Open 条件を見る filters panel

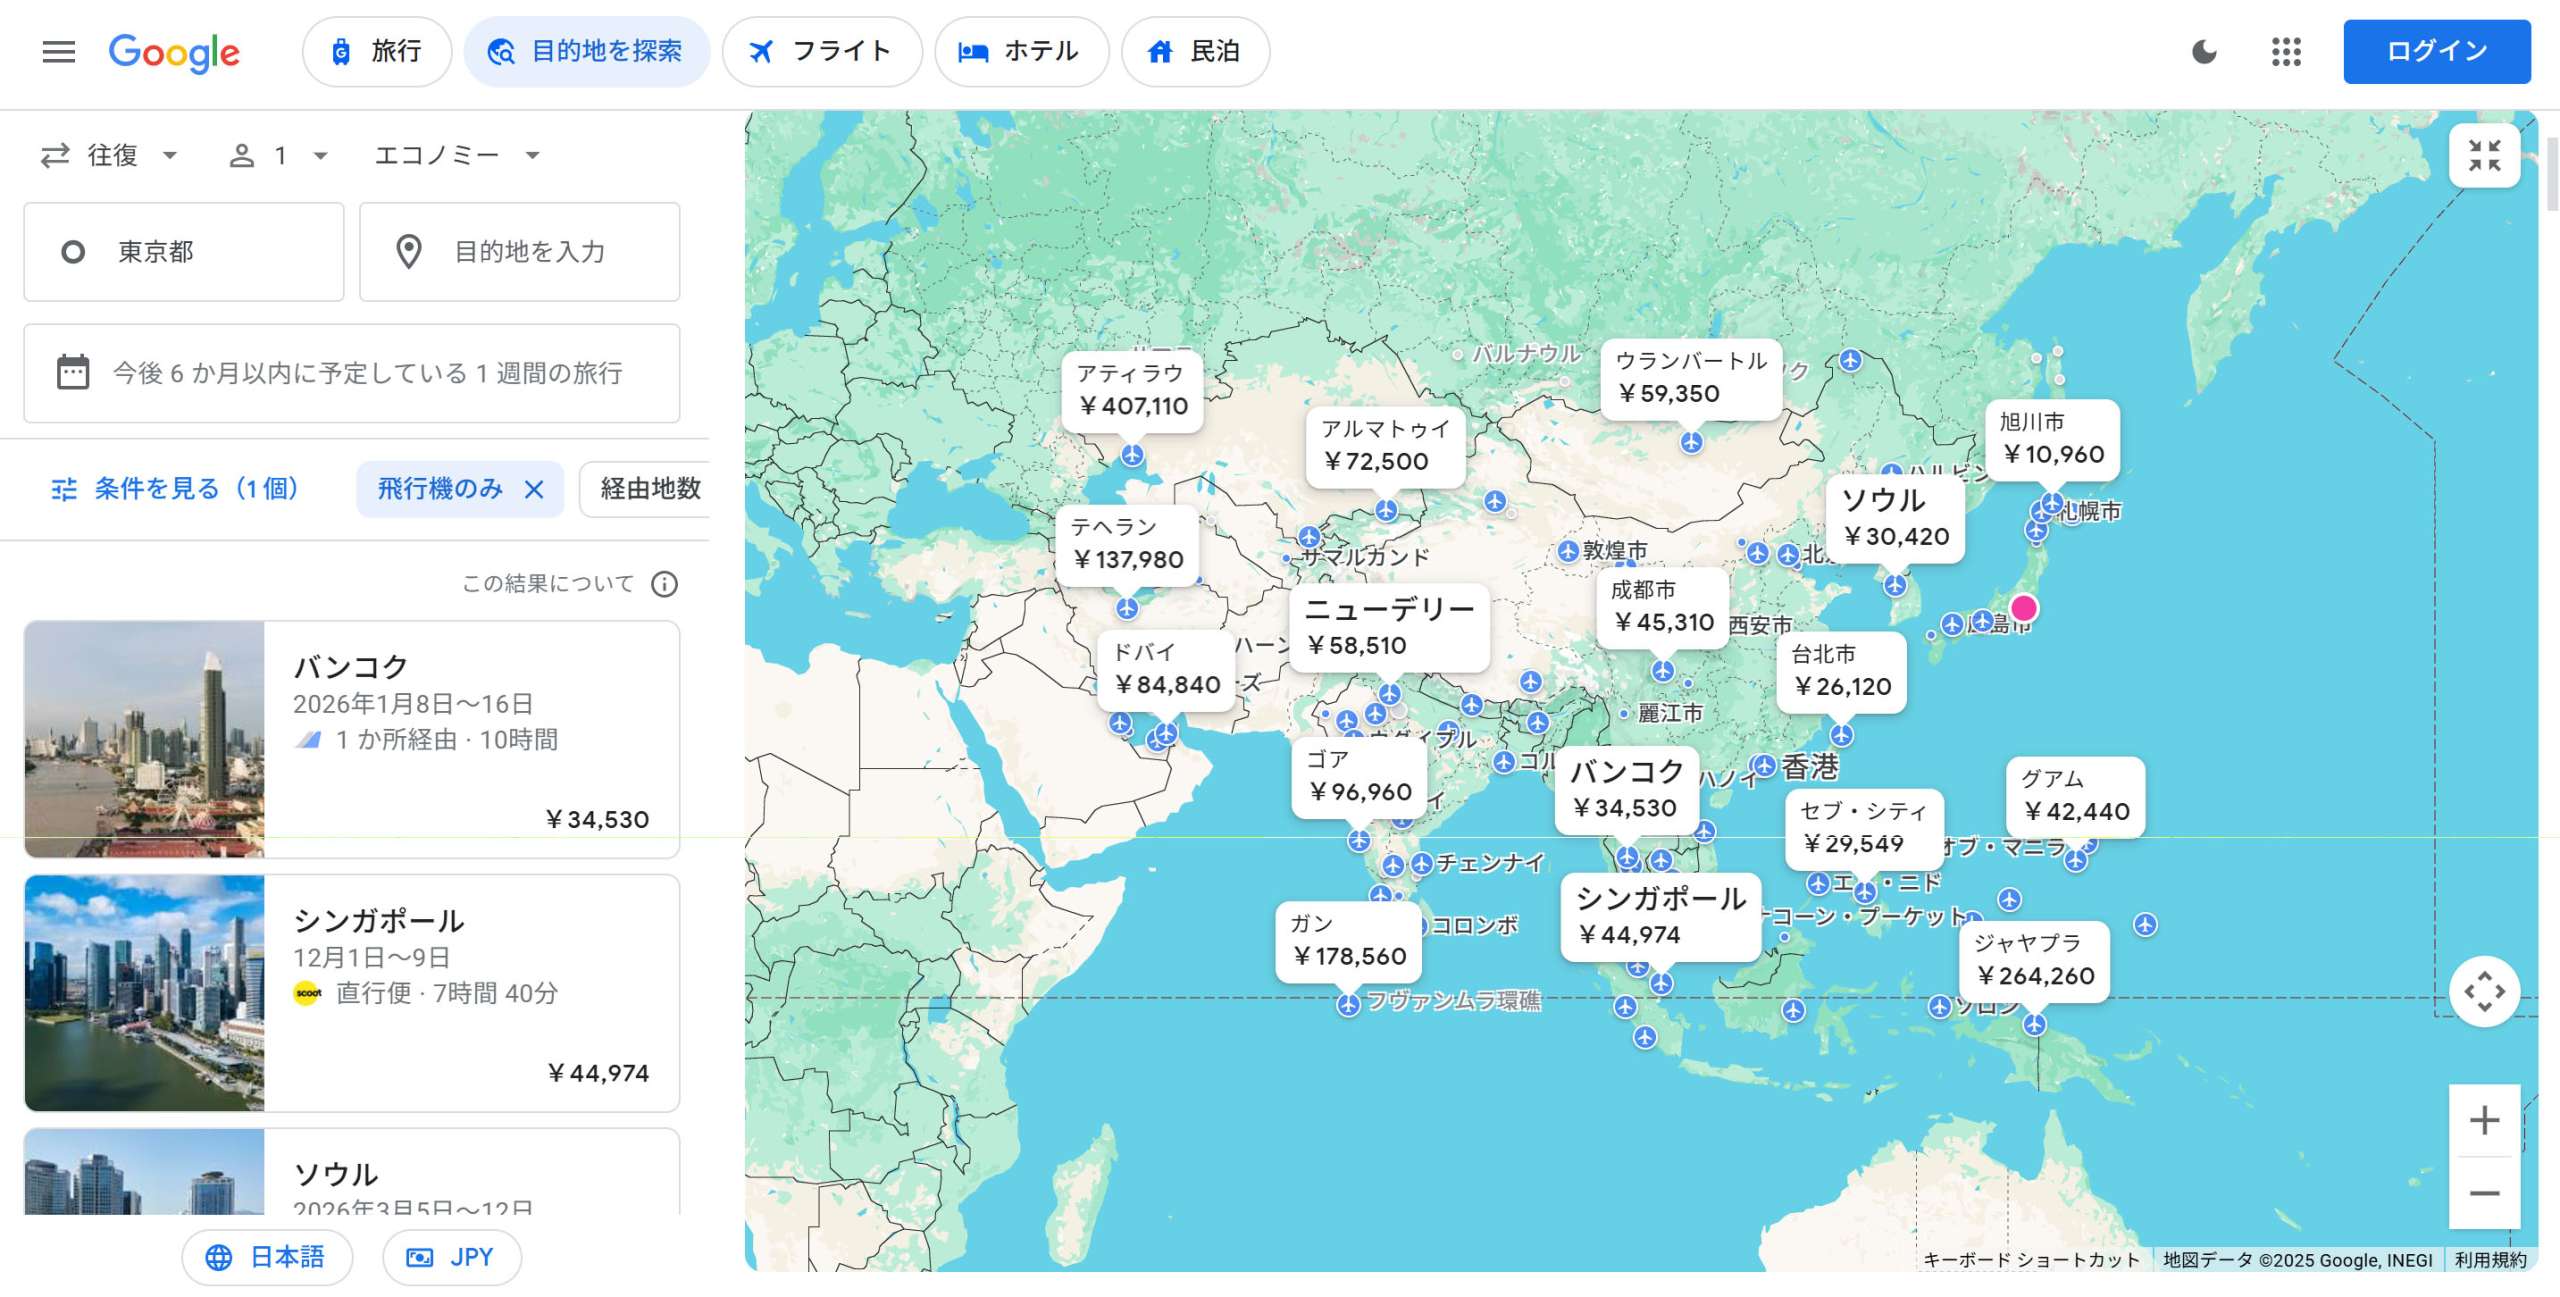(x=175, y=489)
